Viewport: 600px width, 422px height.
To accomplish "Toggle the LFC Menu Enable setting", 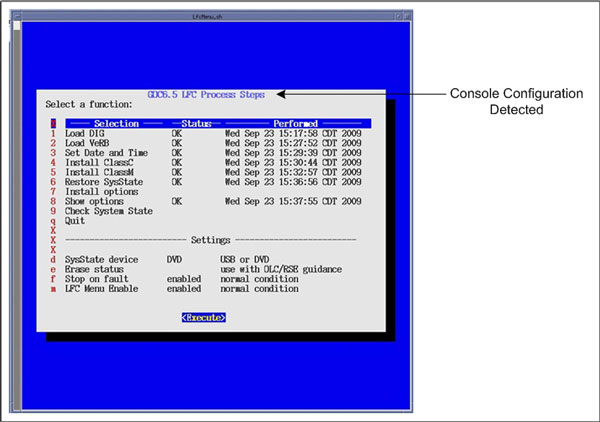I will pyautogui.click(x=101, y=289).
